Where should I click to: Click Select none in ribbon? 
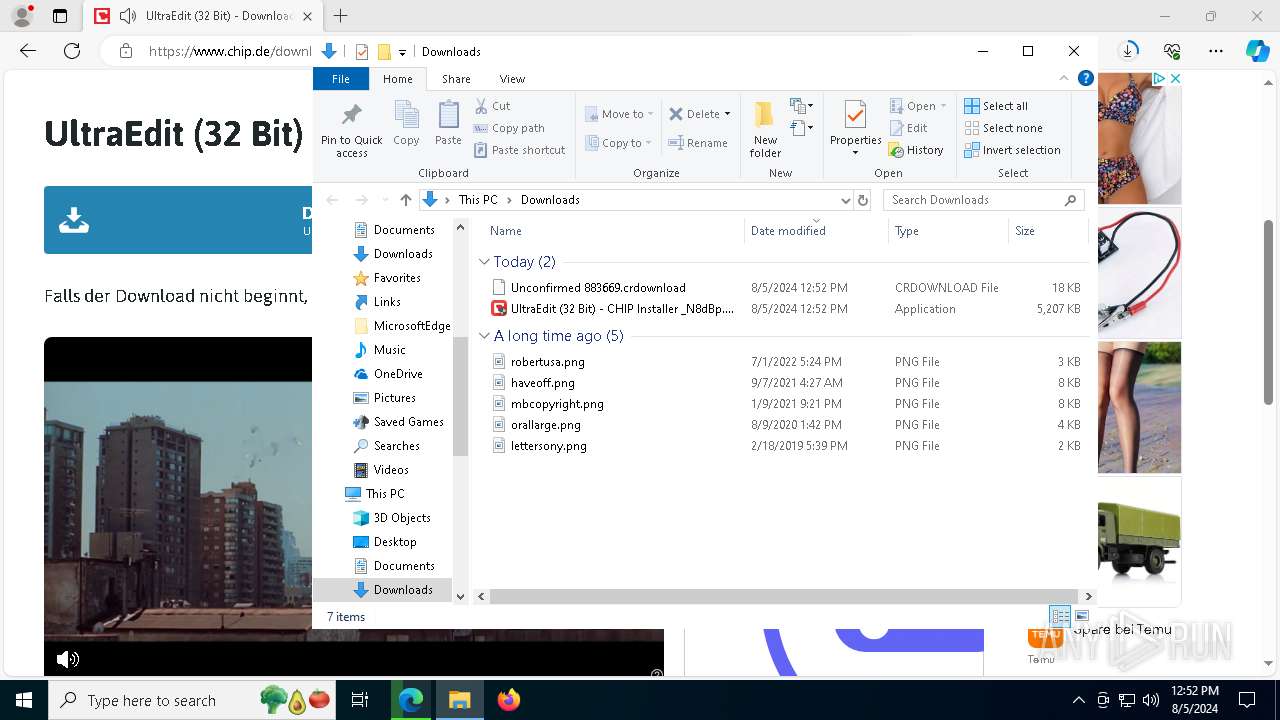(x=1003, y=128)
